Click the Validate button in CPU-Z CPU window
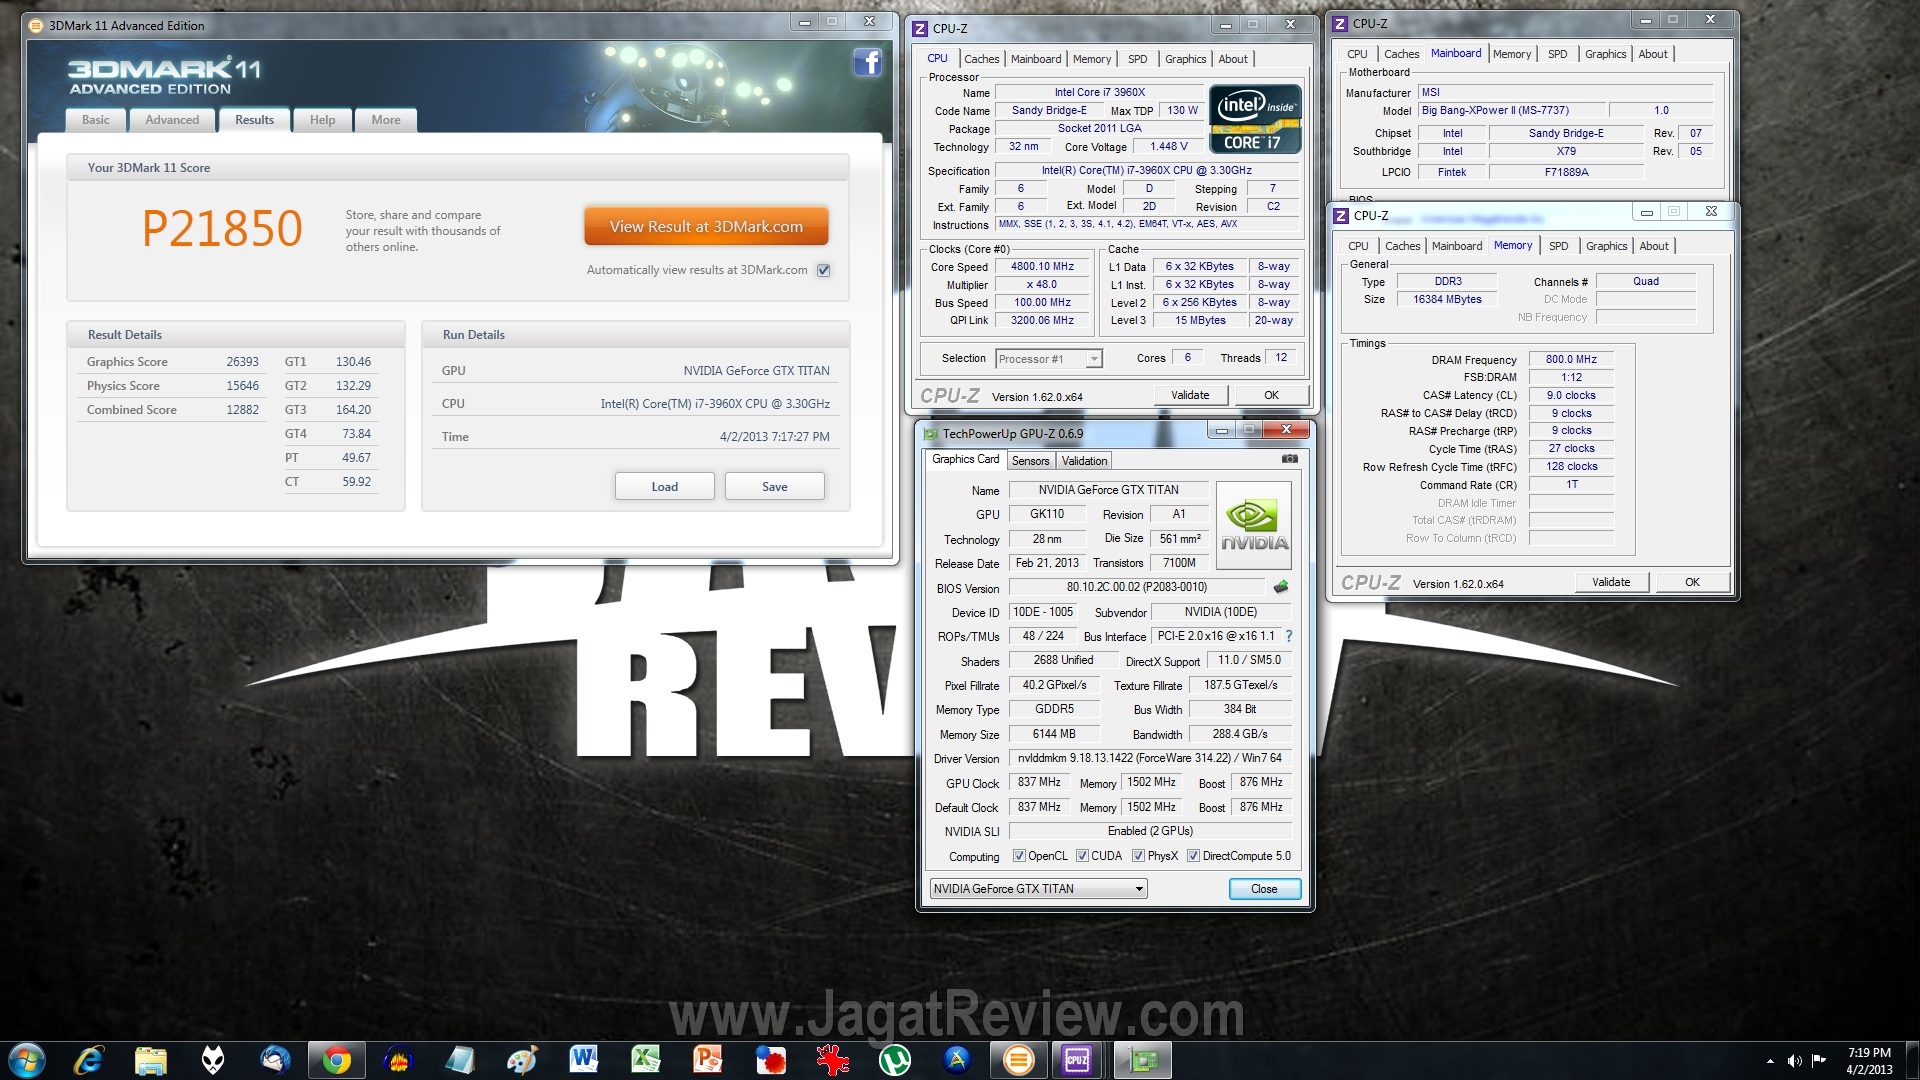 click(1190, 395)
